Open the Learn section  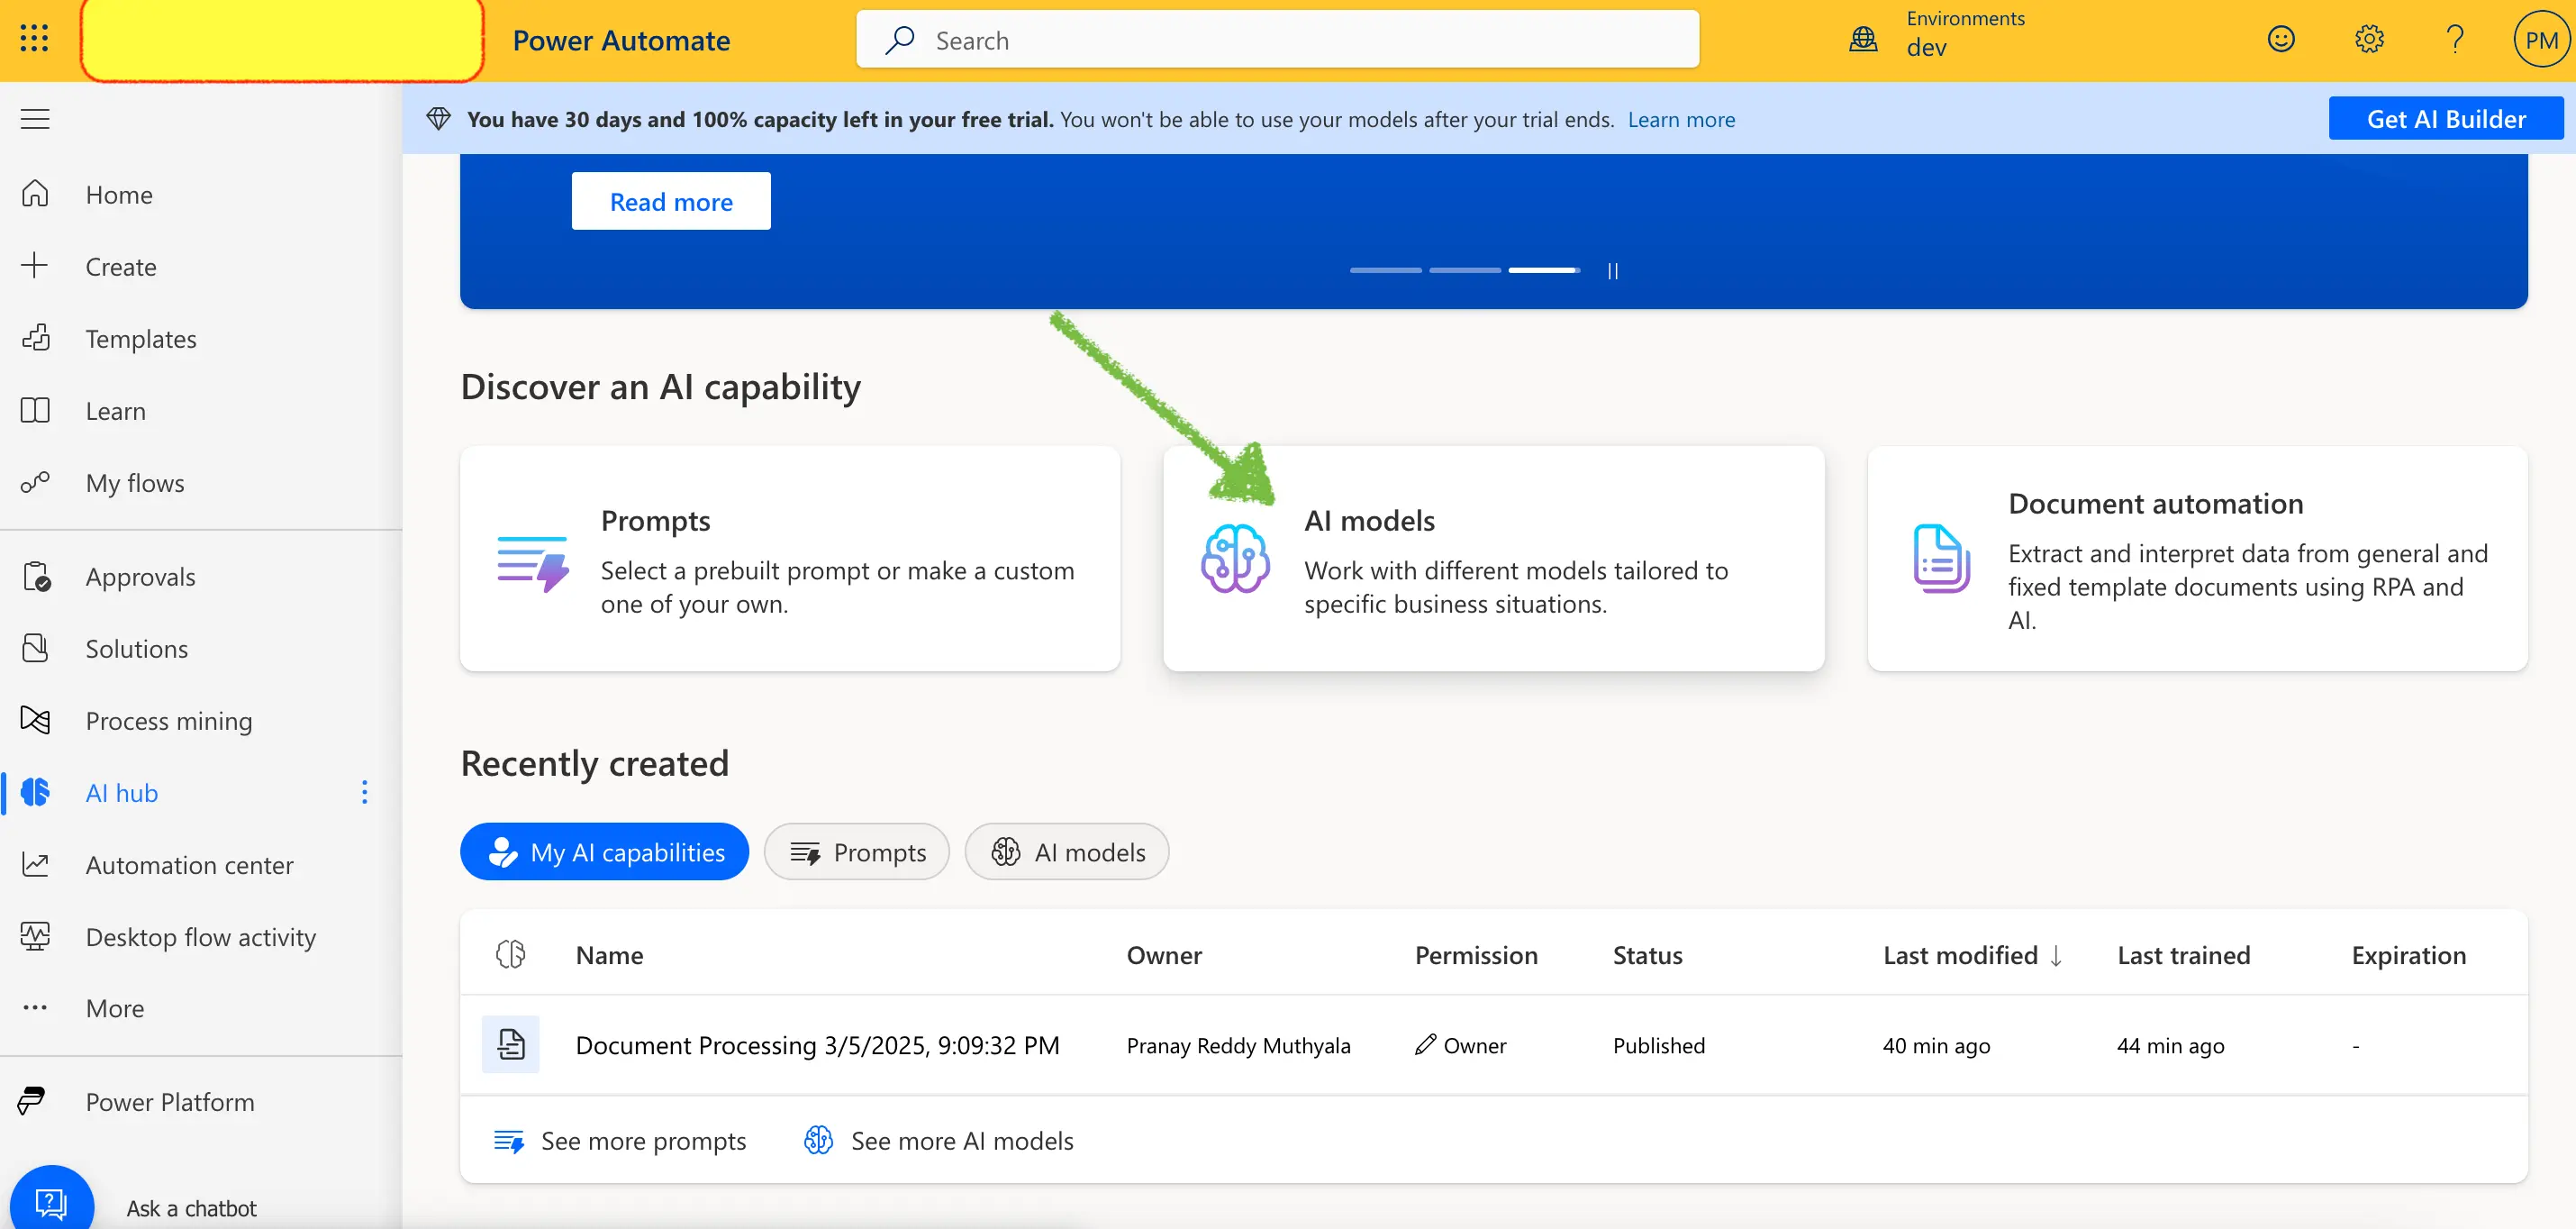pyautogui.click(x=115, y=410)
